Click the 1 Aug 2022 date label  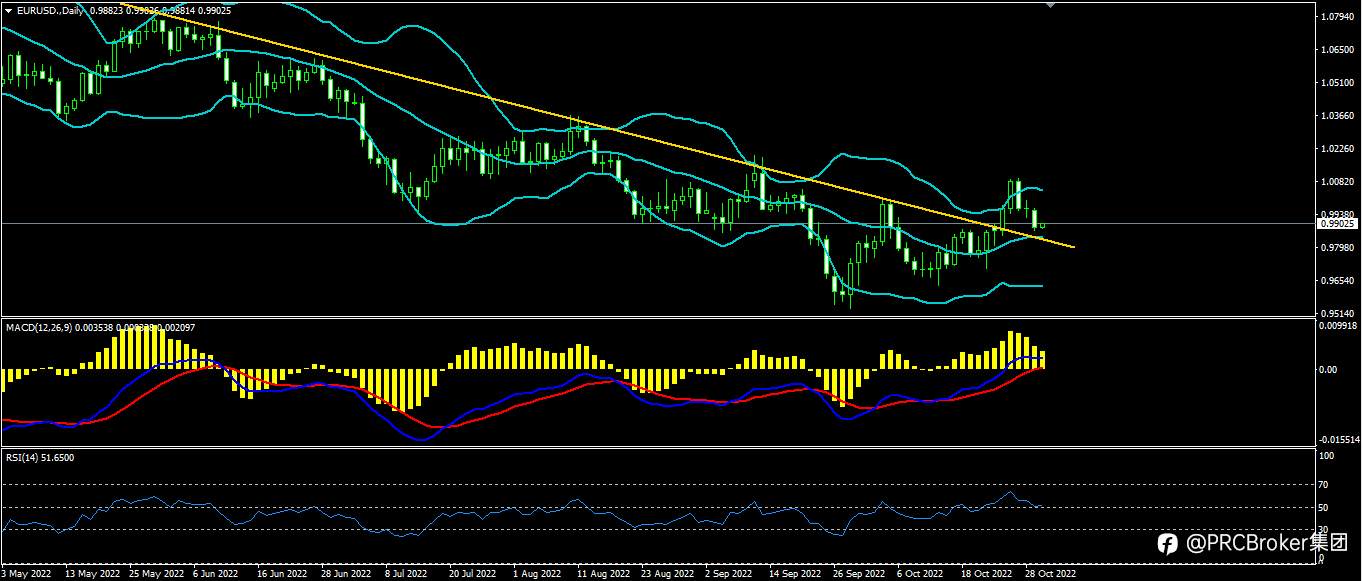pos(538,574)
